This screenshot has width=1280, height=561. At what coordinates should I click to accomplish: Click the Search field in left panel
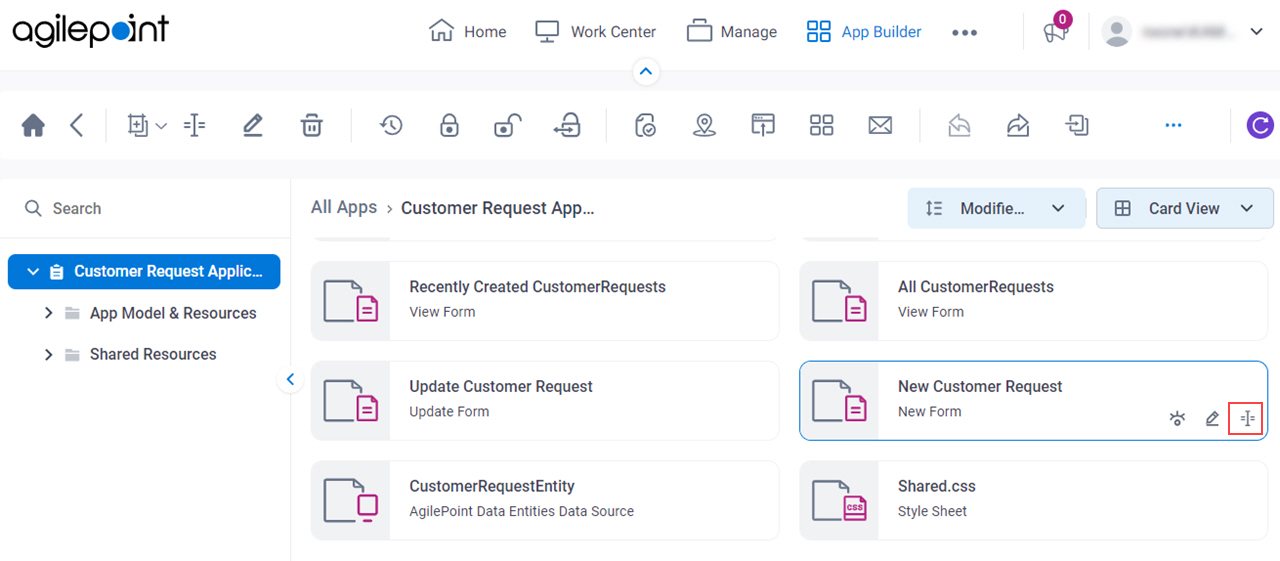point(145,208)
